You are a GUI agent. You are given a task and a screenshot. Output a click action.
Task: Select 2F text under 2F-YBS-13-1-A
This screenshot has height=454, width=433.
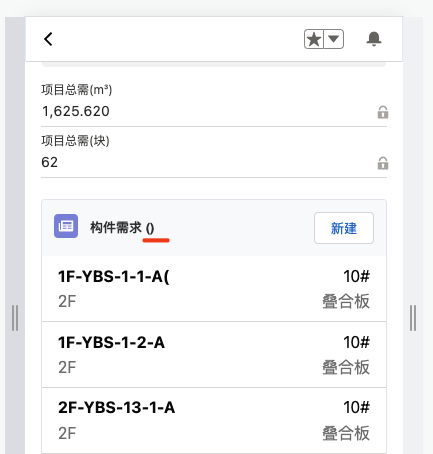pyautogui.click(x=67, y=433)
